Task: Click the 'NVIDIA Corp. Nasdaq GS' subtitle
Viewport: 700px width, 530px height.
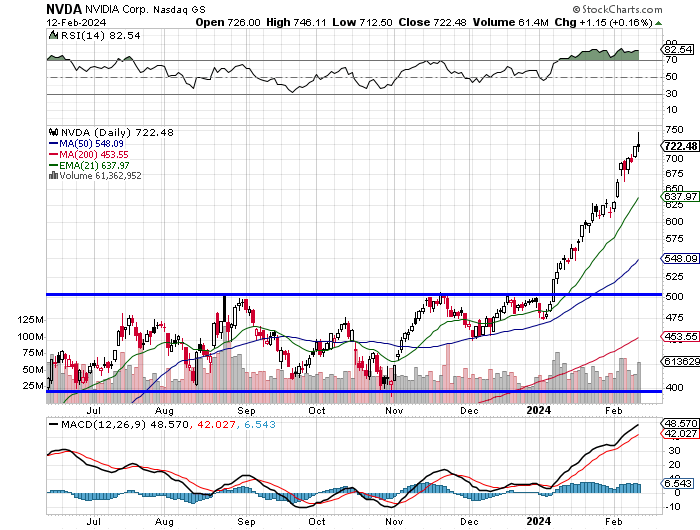Action: (x=145, y=9)
